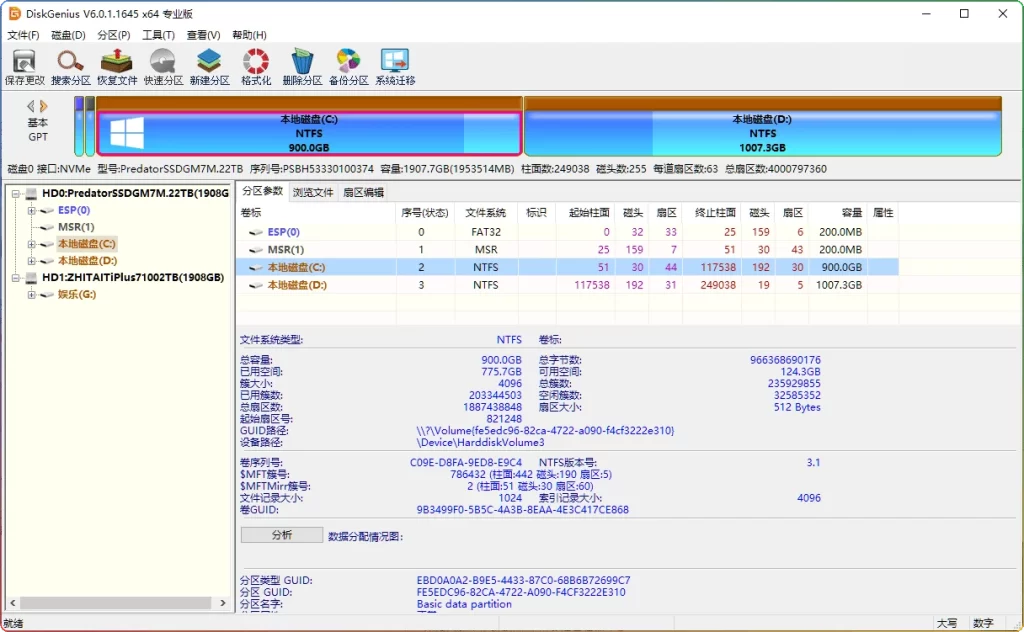Switch to the 浏览文件 tab
This screenshot has width=1024, height=632.
click(x=313, y=192)
